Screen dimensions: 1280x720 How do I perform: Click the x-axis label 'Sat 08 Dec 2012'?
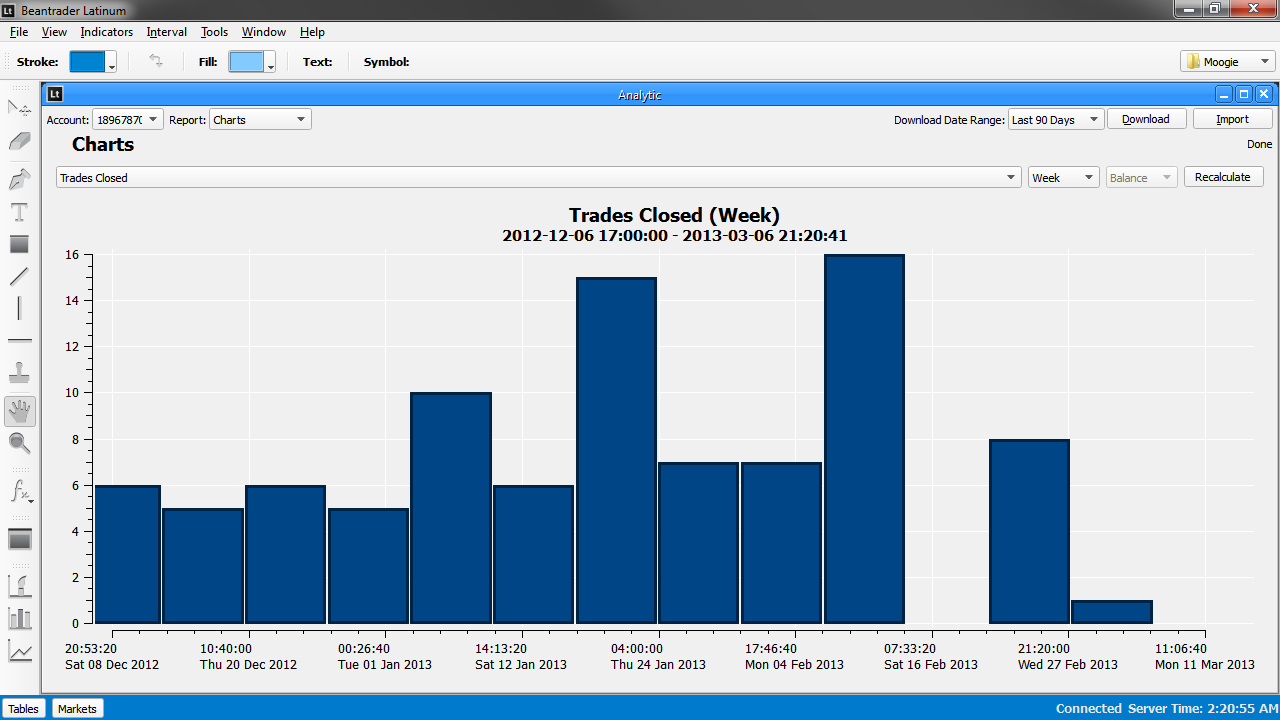pyautogui.click(x=112, y=664)
